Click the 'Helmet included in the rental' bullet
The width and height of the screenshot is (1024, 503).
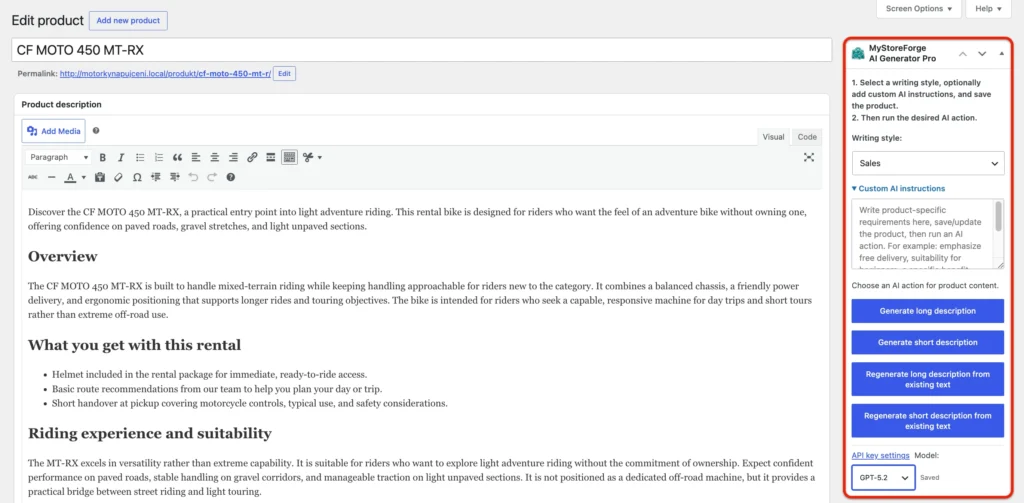tap(210, 374)
